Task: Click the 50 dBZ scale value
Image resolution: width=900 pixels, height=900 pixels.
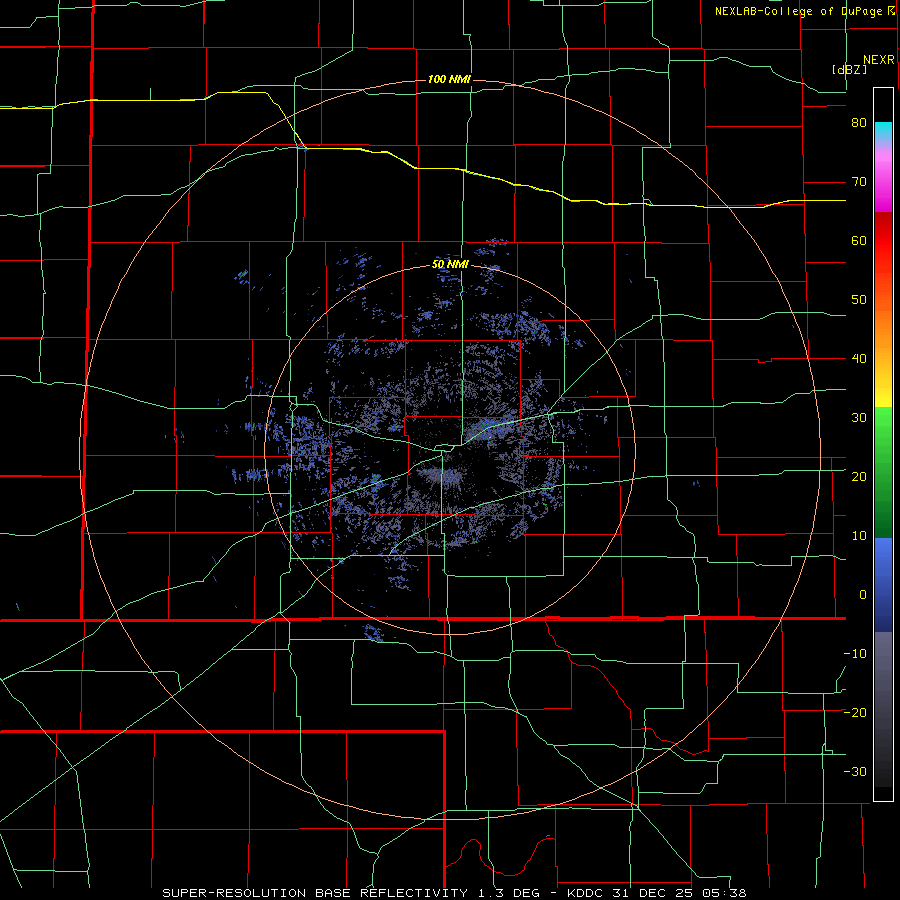Action: pos(859,300)
